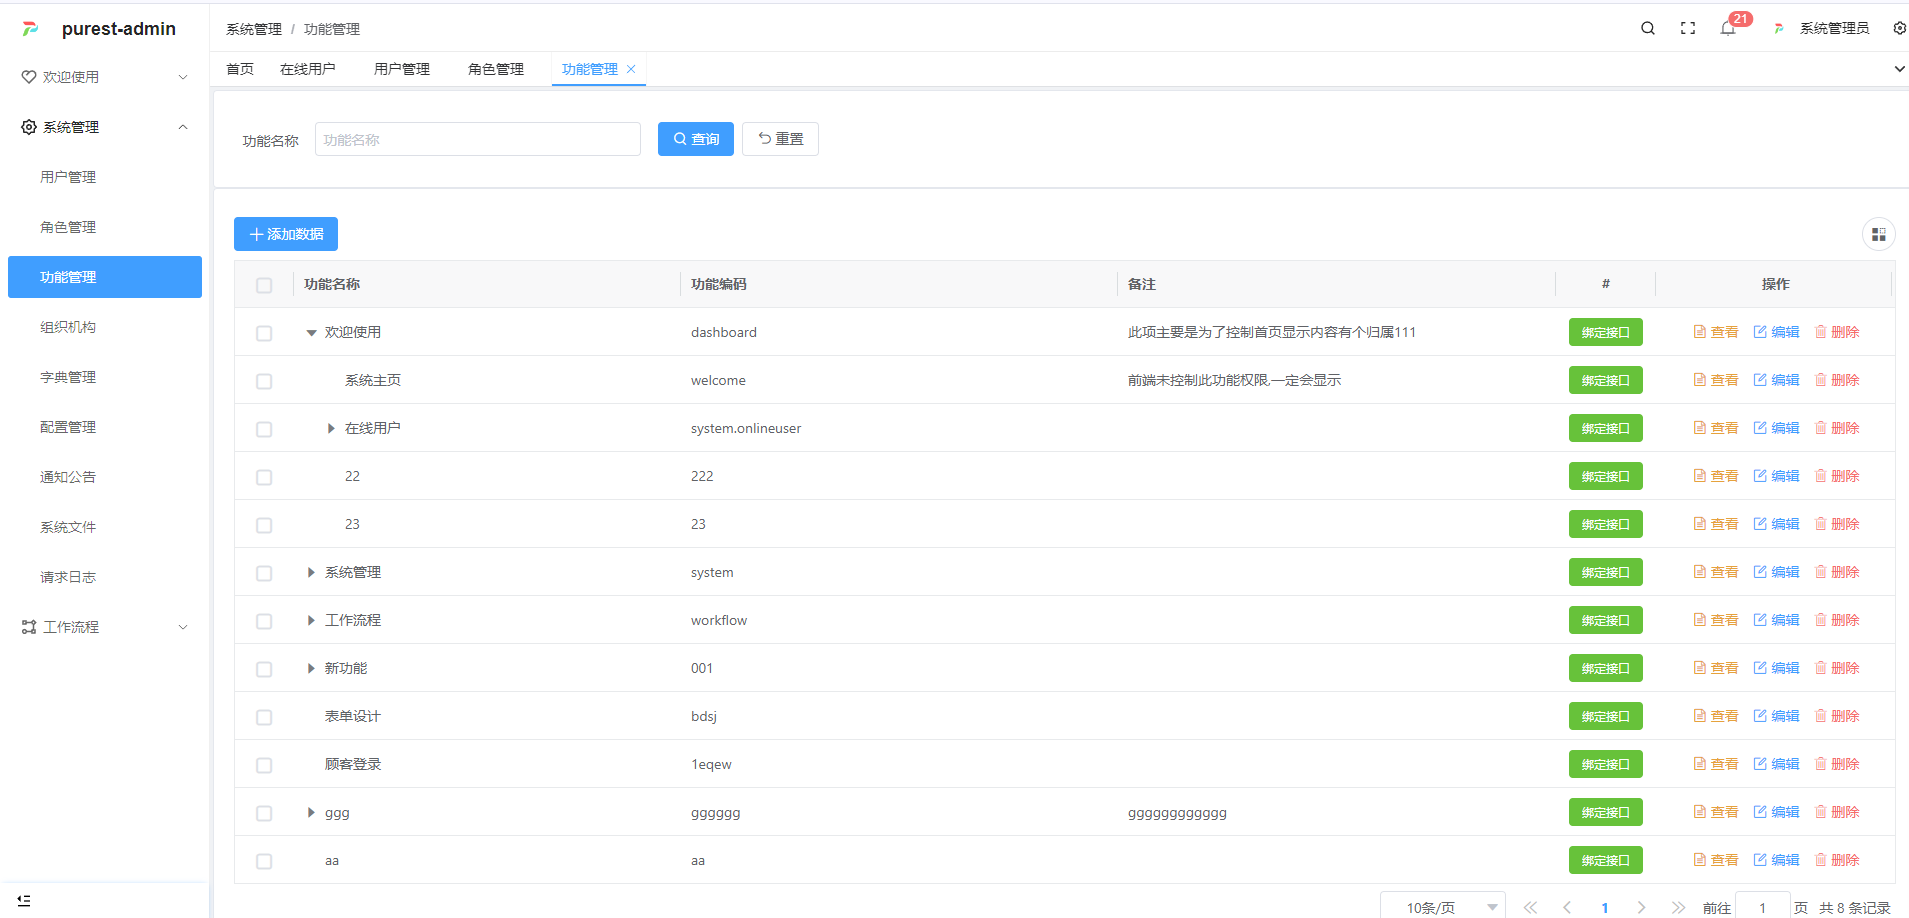Tick the checkbox for the workflow row
The width and height of the screenshot is (1909, 918).
pos(264,621)
